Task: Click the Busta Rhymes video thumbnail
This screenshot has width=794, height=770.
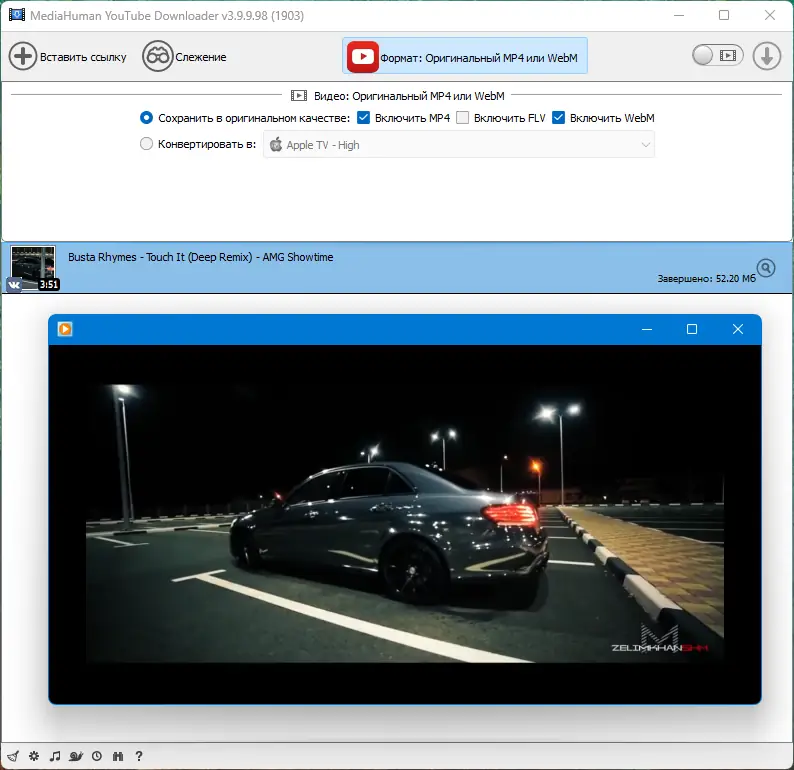Action: [33, 267]
